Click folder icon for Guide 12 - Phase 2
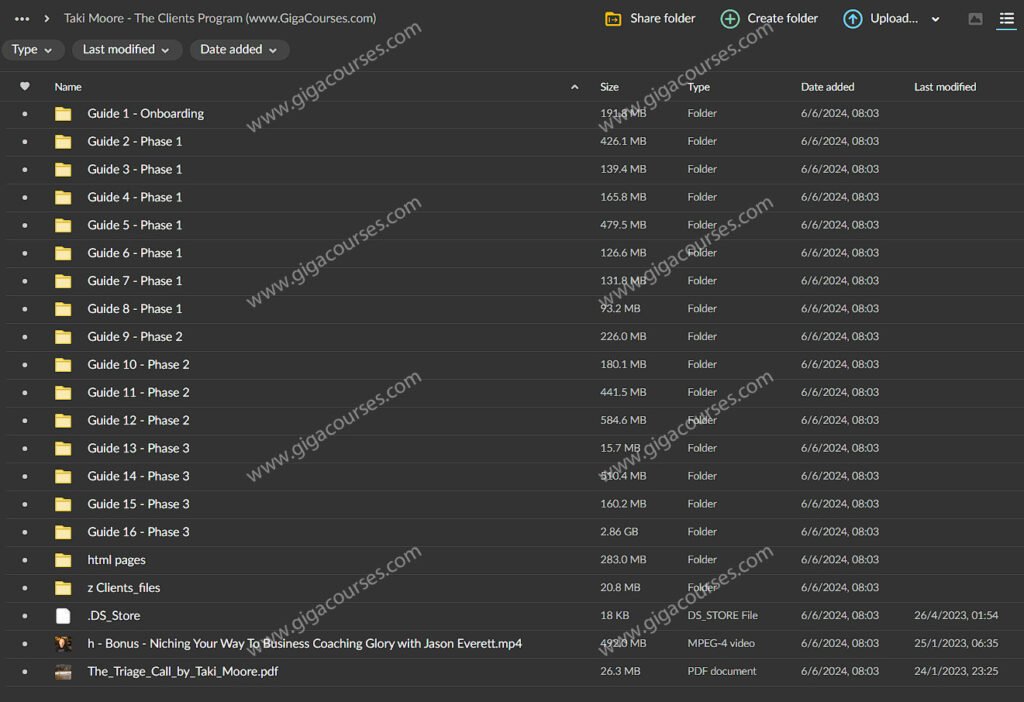 click(x=63, y=421)
